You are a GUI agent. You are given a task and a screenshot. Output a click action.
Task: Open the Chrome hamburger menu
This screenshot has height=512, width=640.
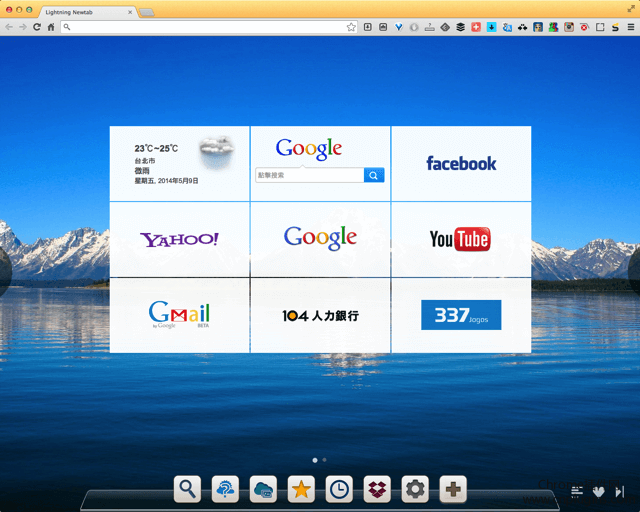pos(631,27)
